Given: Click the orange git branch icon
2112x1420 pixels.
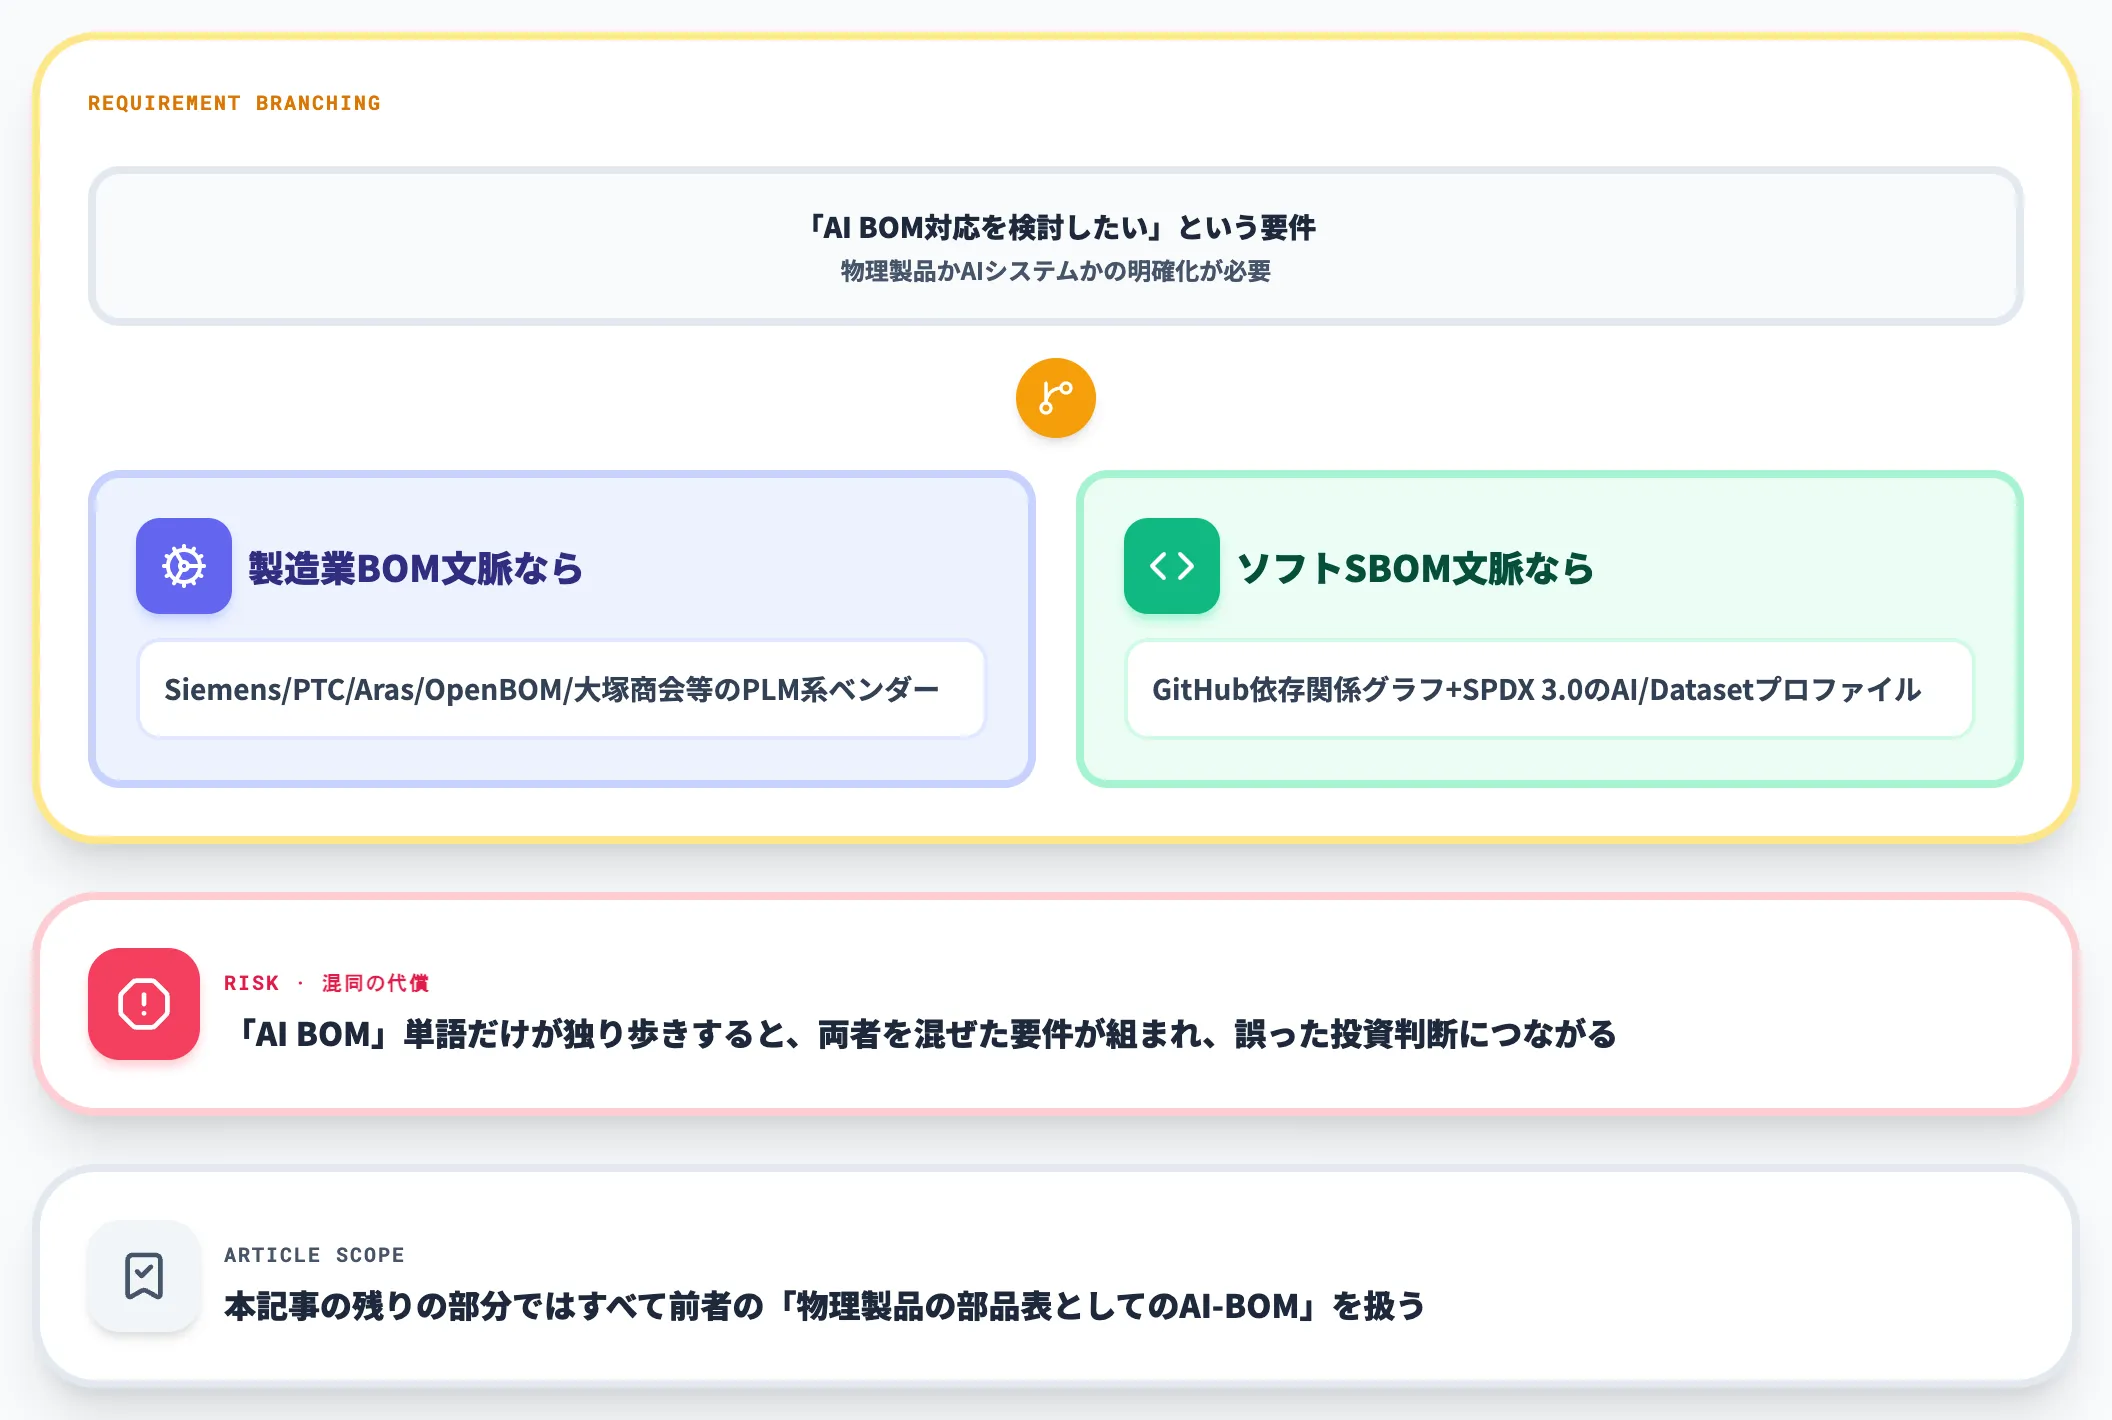Looking at the screenshot, I should pos(1056,398).
